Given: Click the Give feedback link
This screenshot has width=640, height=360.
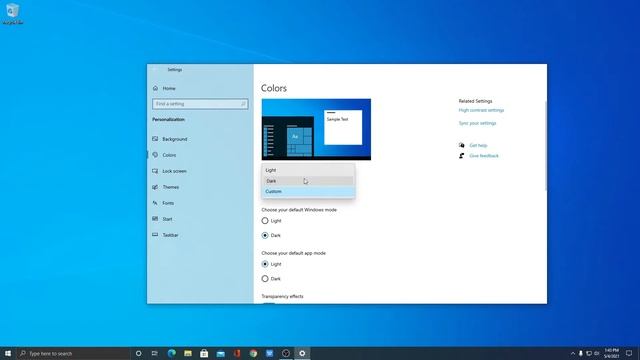Looking at the screenshot, I should 484,156.
